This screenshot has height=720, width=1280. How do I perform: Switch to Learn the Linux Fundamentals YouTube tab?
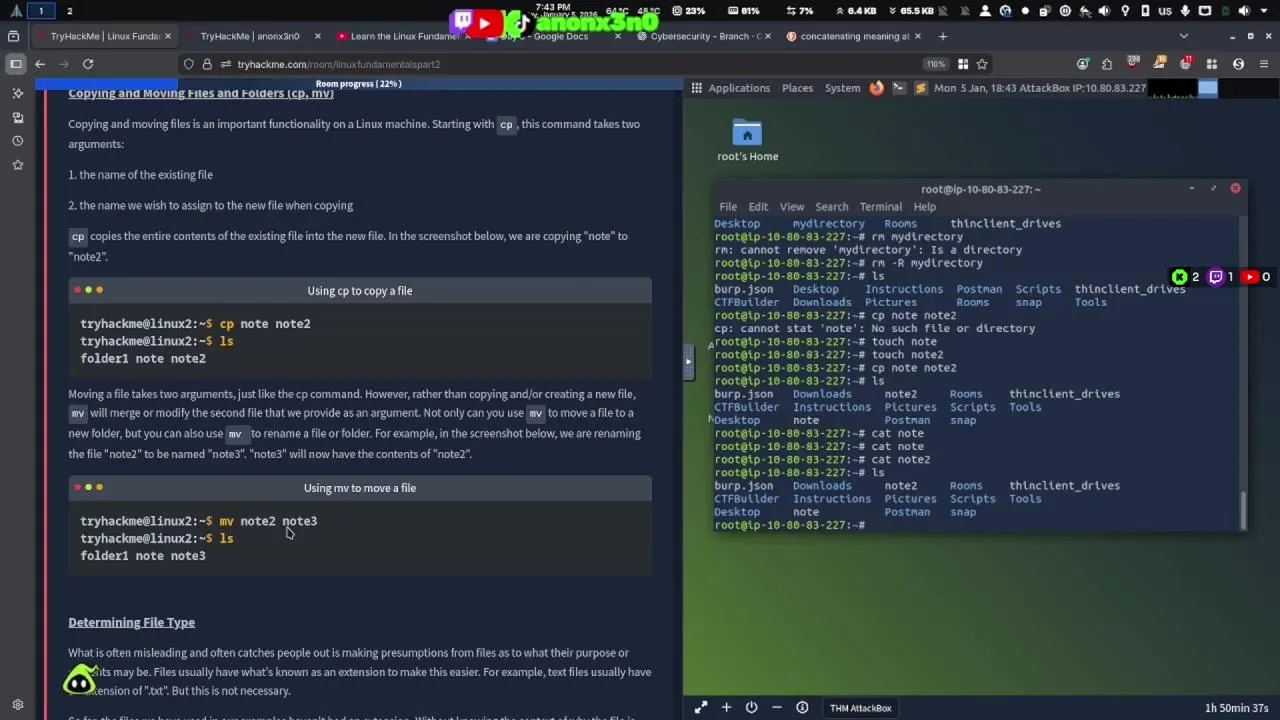[402, 36]
